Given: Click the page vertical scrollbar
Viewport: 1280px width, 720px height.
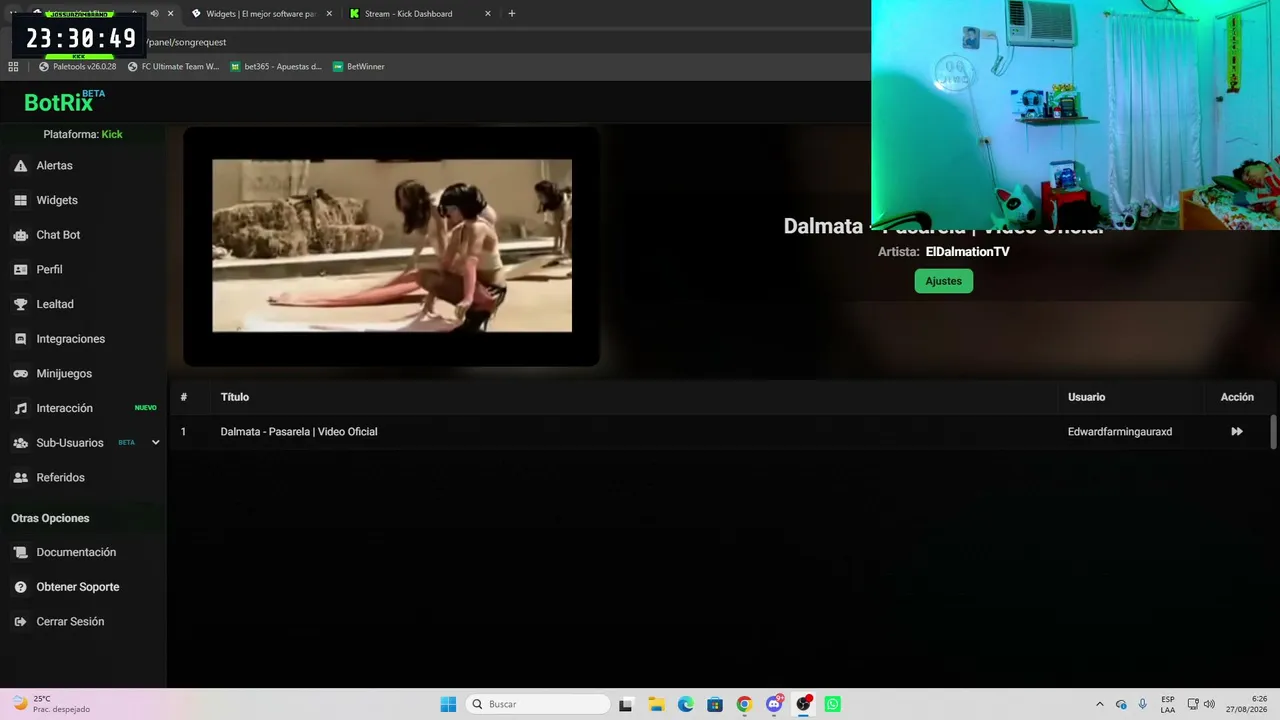Looking at the screenshot, I should point(1273,431).
